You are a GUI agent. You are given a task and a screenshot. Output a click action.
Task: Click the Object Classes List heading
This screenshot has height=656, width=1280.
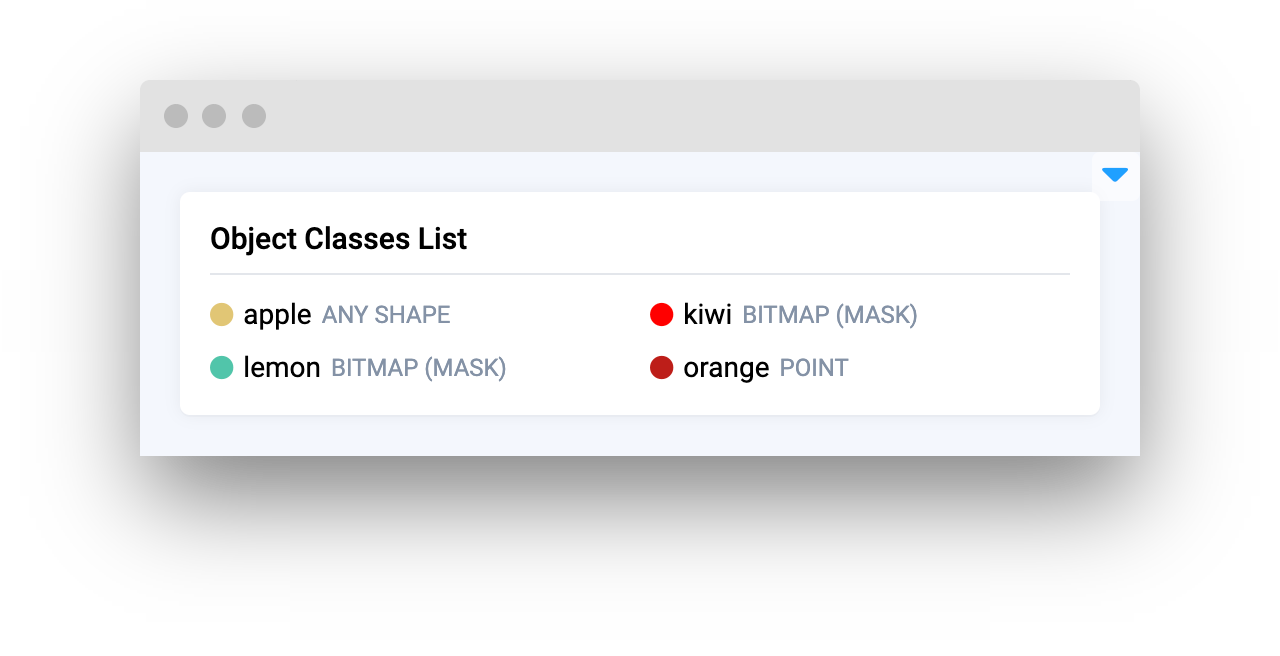pos(338,239)
